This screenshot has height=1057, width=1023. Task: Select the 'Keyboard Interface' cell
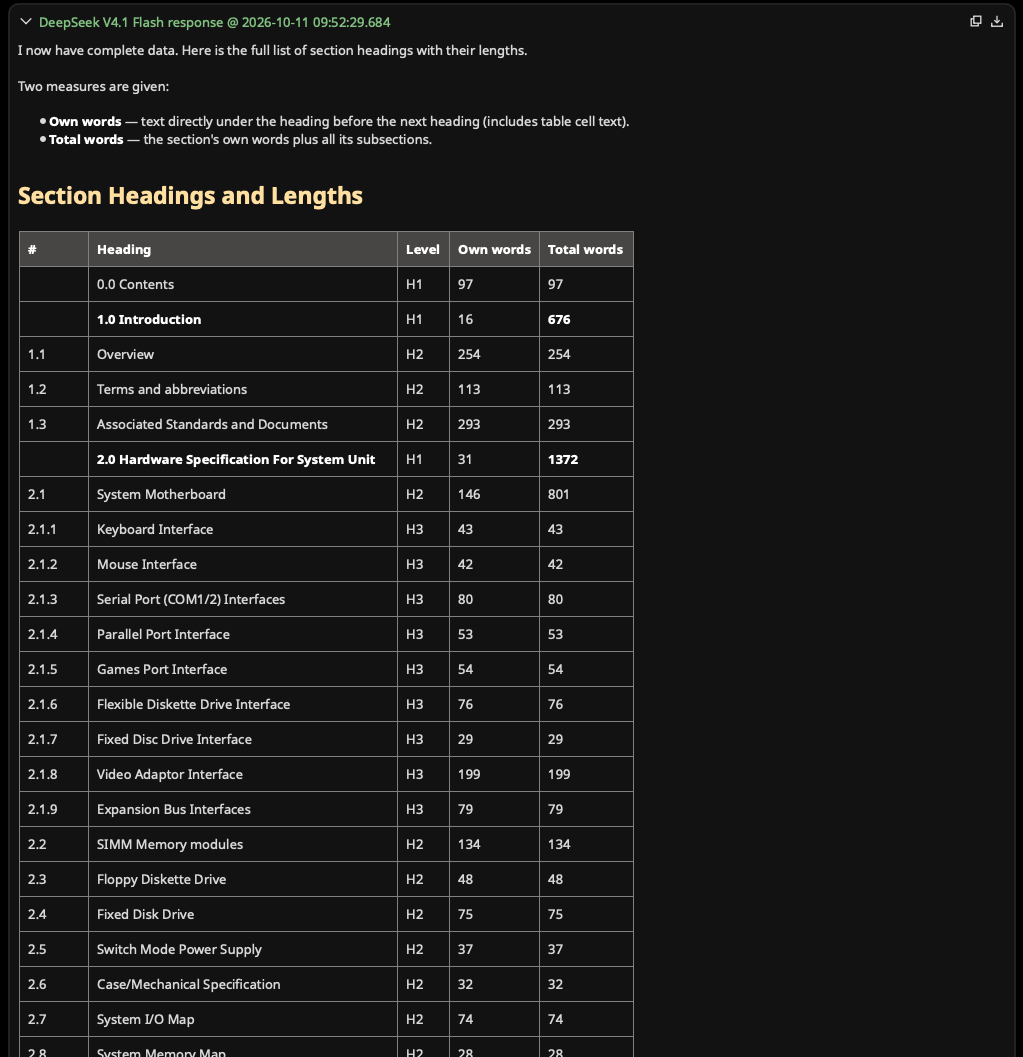tap(243, 530)
